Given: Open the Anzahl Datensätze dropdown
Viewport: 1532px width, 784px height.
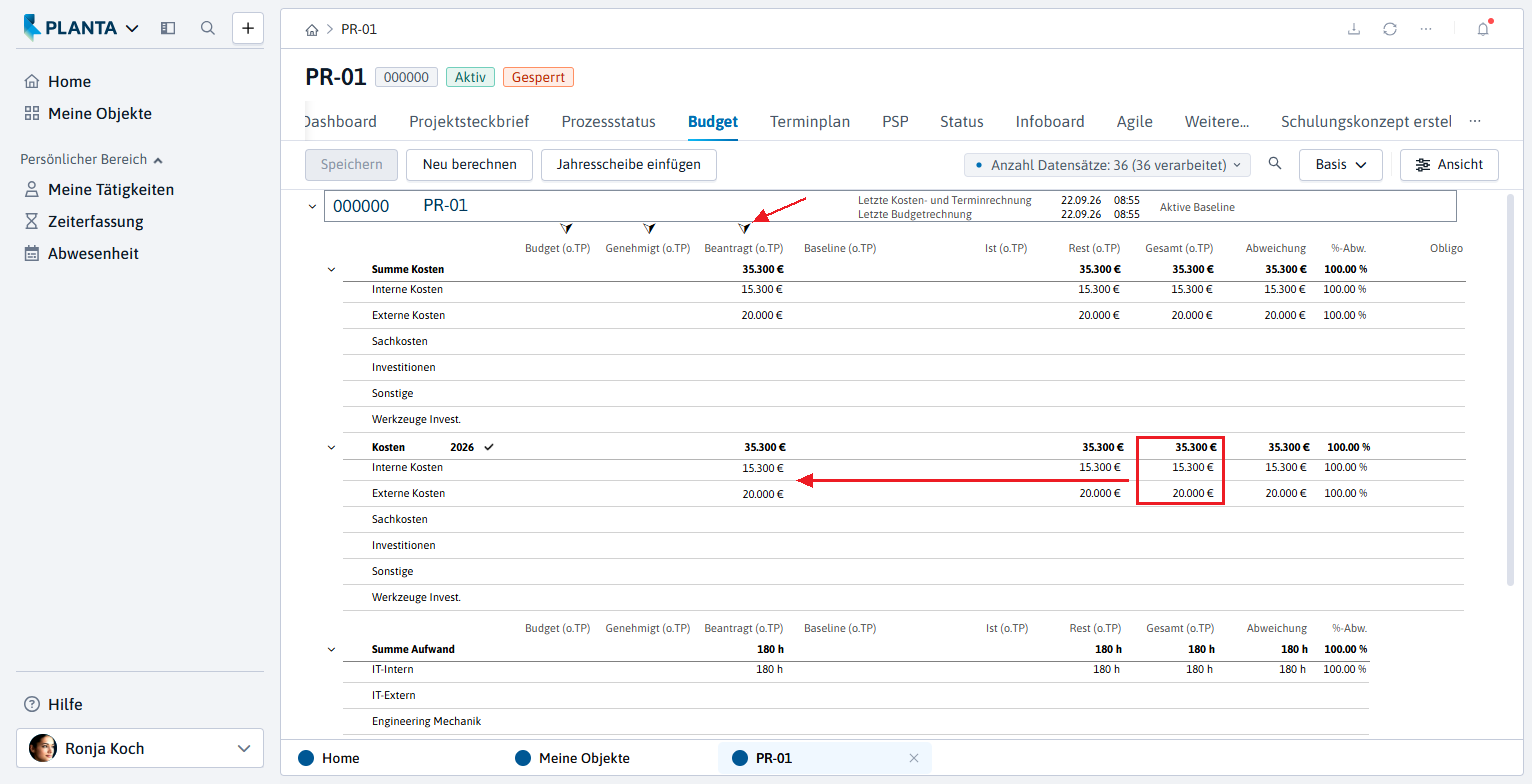Looking at the screenshot, I should [1107, 165].
